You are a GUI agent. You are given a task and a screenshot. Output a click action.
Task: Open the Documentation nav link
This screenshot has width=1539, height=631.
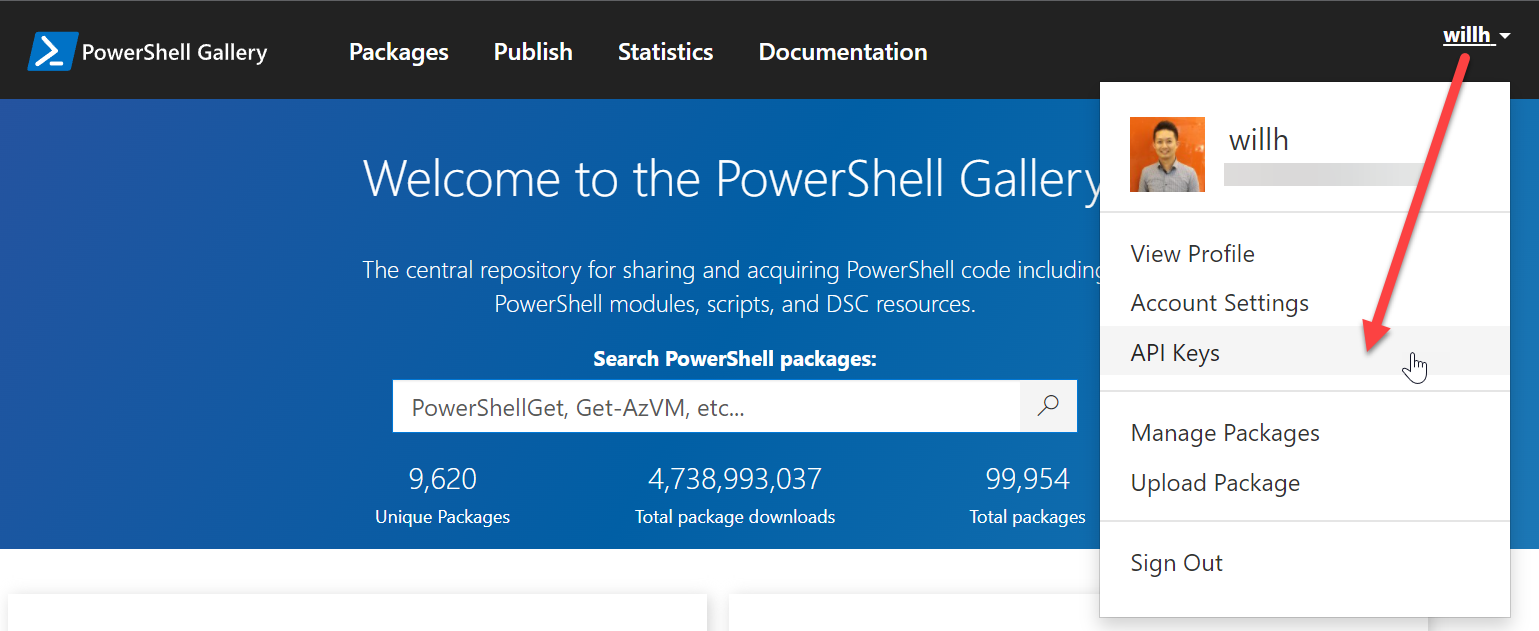click(x=843, y=52)
